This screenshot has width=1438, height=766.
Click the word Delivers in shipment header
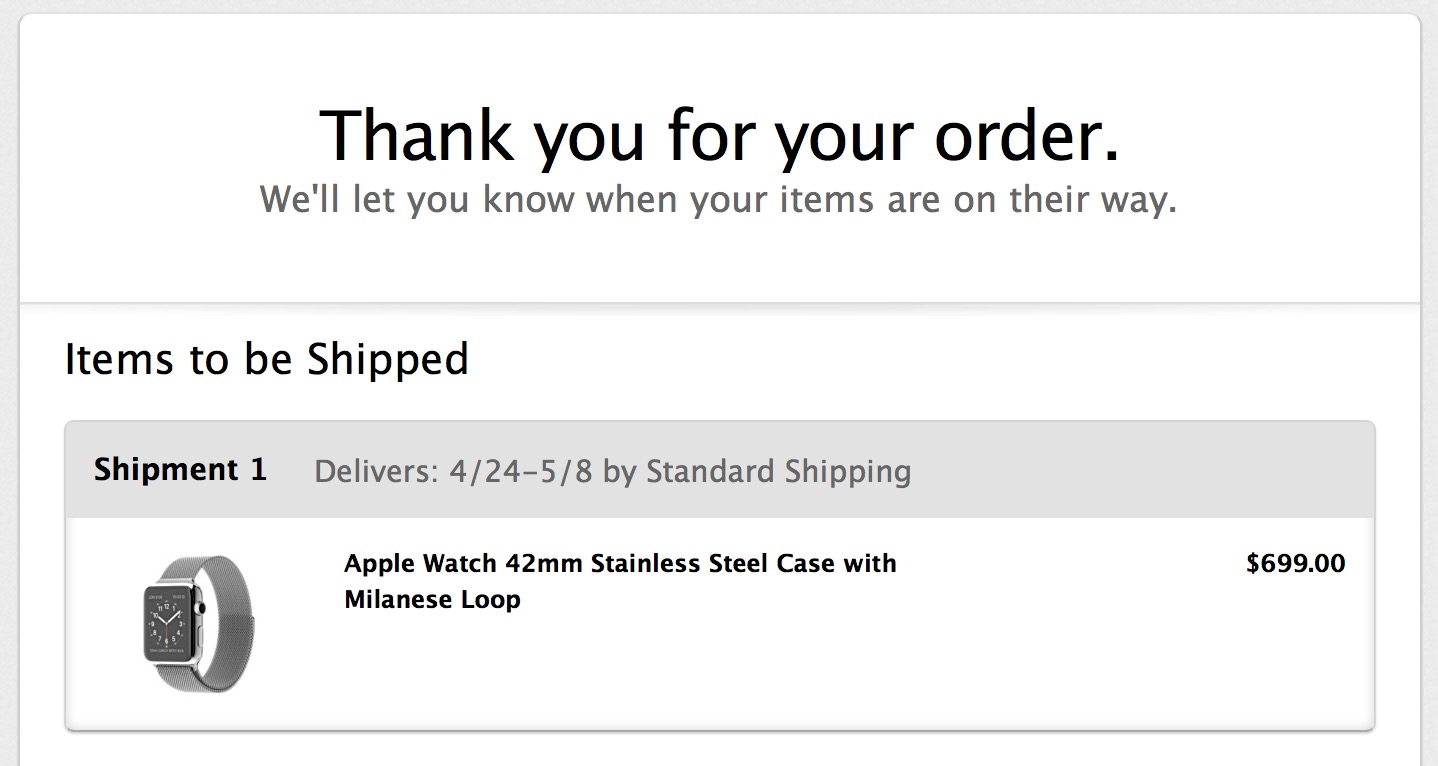[376, 471]
